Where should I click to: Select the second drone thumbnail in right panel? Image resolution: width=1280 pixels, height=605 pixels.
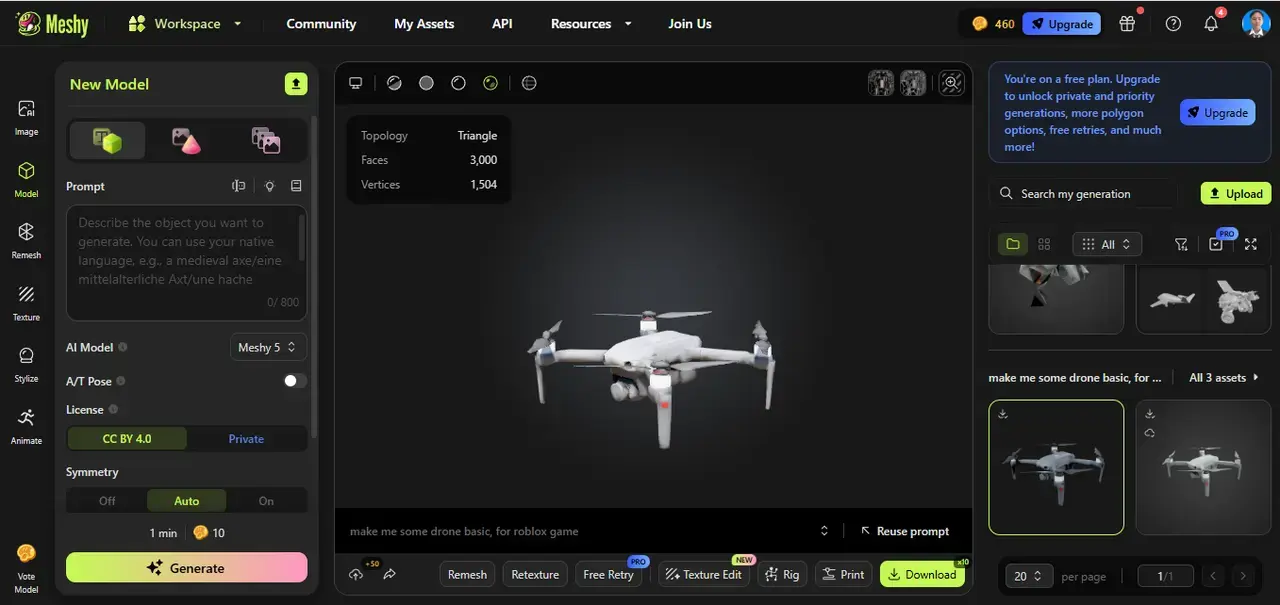pyautogui.click(x=1203, y=467)
